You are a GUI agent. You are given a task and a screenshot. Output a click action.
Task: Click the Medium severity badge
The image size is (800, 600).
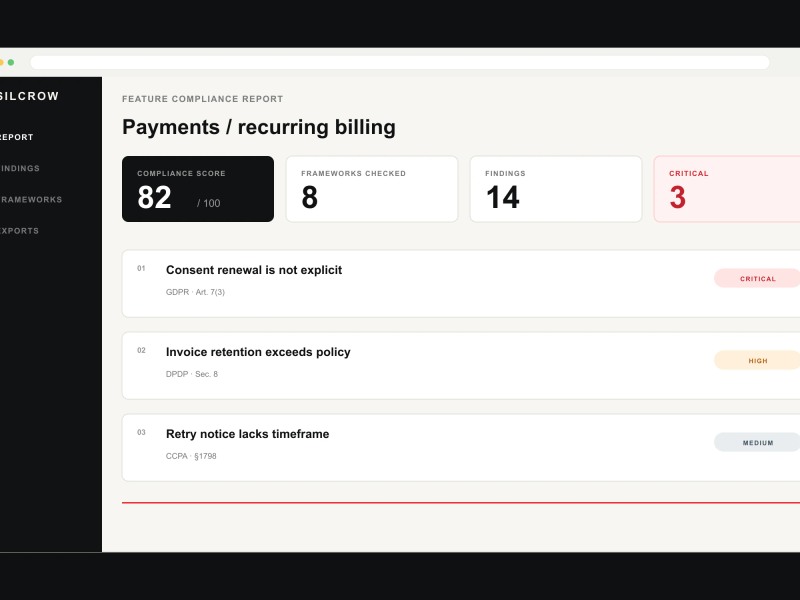pyautogui.click(x=757, y=442)
